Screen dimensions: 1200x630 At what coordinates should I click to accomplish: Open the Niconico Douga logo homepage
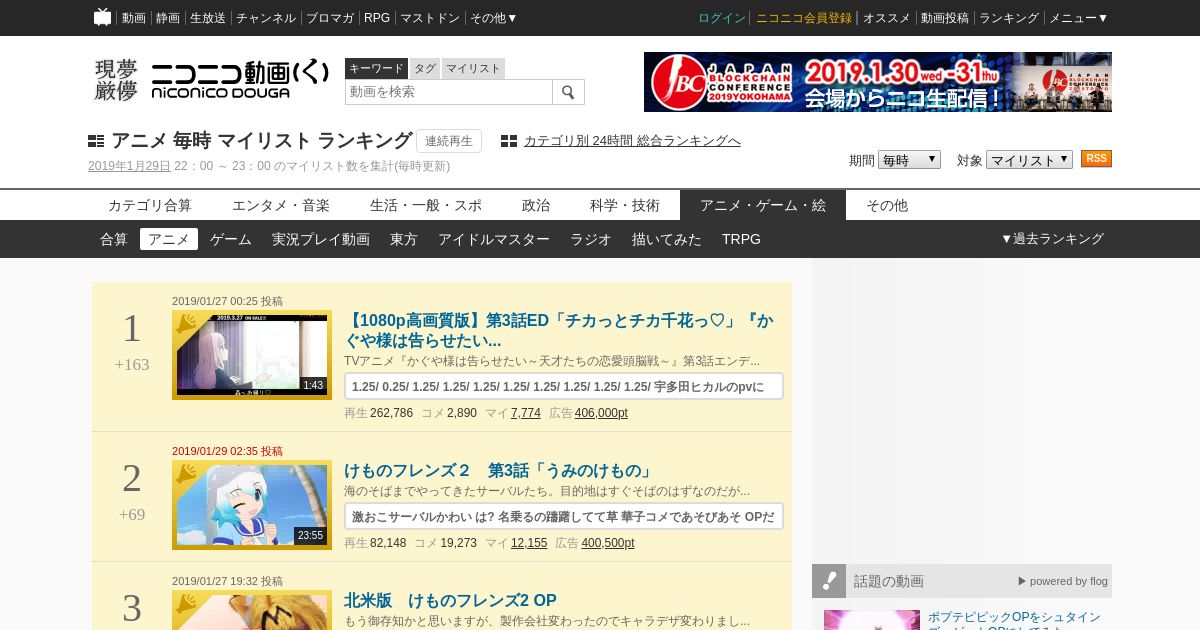(240, 80)
